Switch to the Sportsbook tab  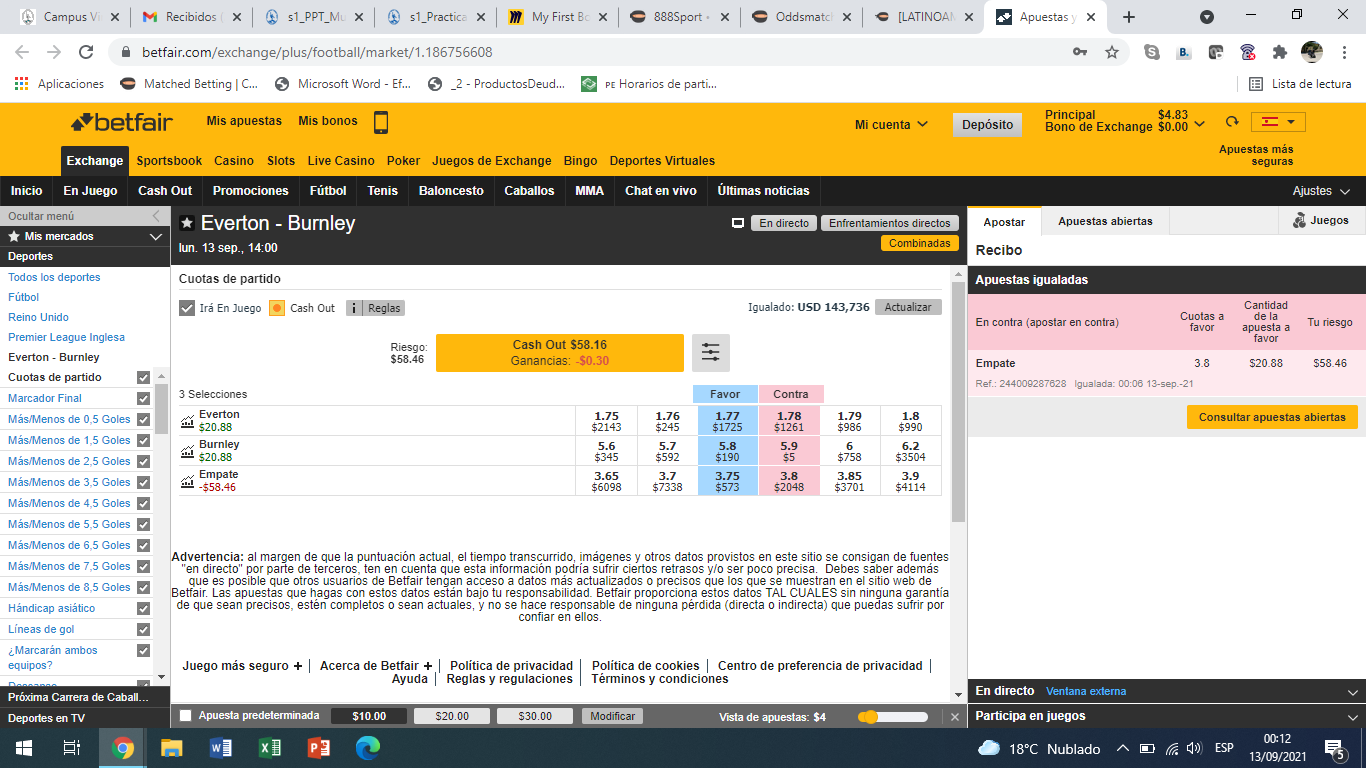coord(169,161)
